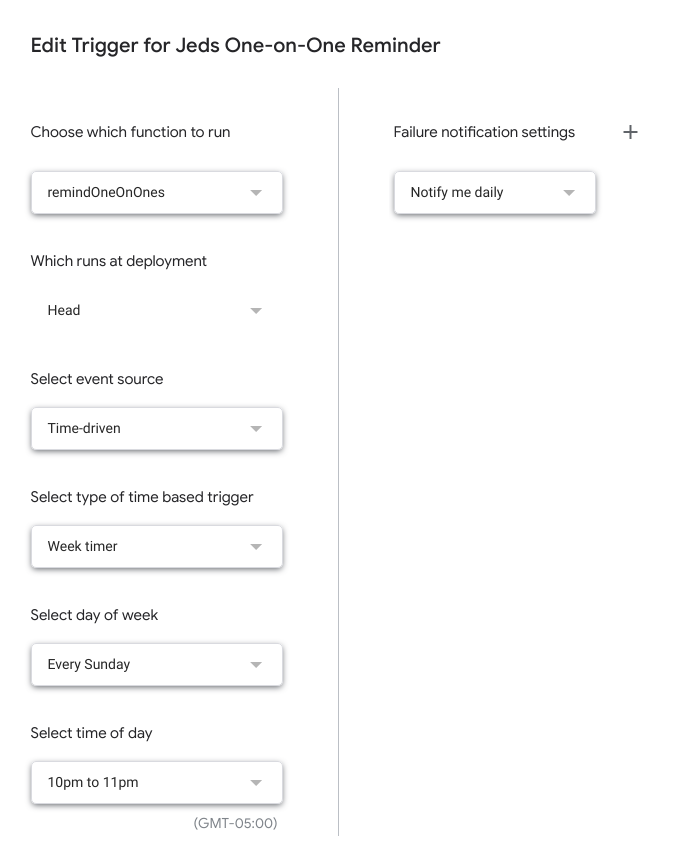Open the Notify me daily dropdown

[x=480, y=192]
